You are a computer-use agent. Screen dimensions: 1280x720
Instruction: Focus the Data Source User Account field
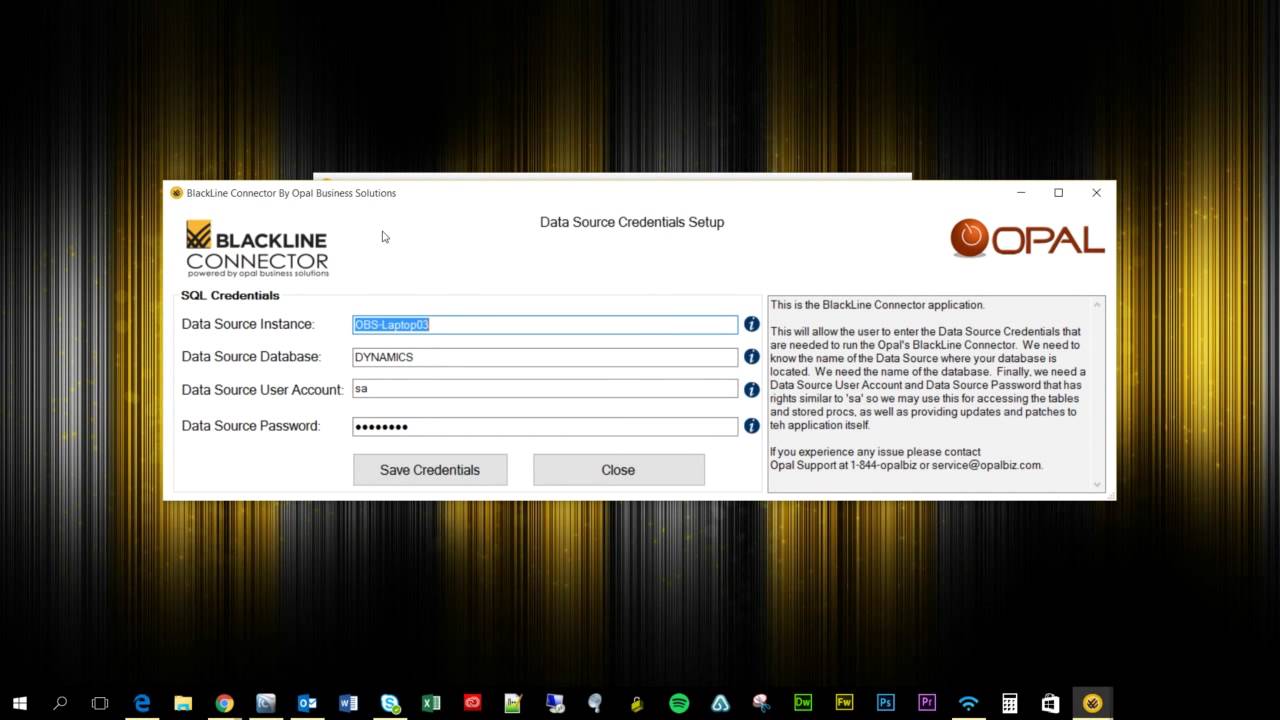pos(545,389)
